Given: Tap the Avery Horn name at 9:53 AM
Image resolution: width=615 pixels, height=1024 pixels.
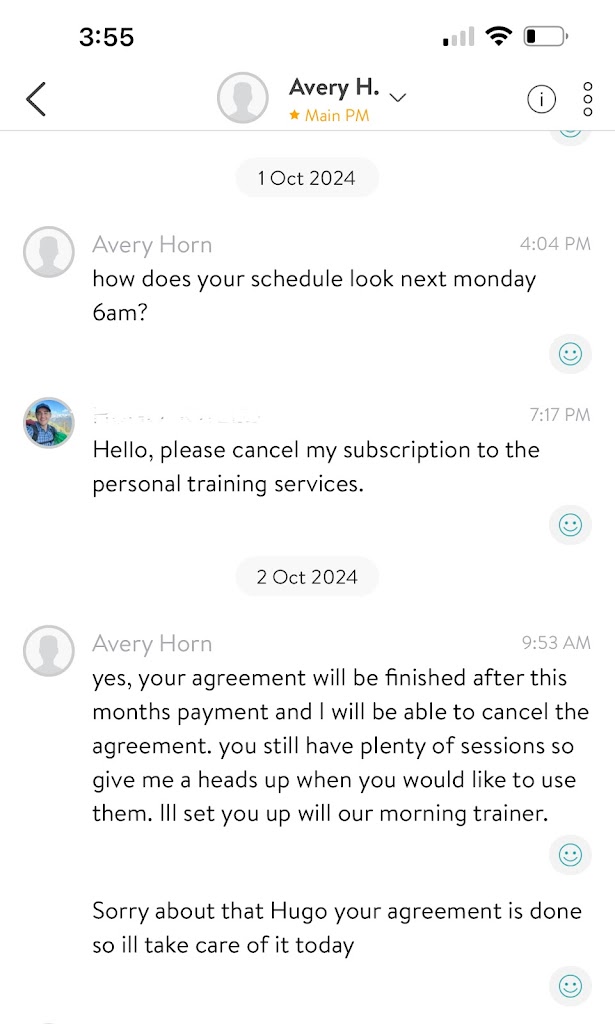Looking at the screenshot, I should (152, 644).
